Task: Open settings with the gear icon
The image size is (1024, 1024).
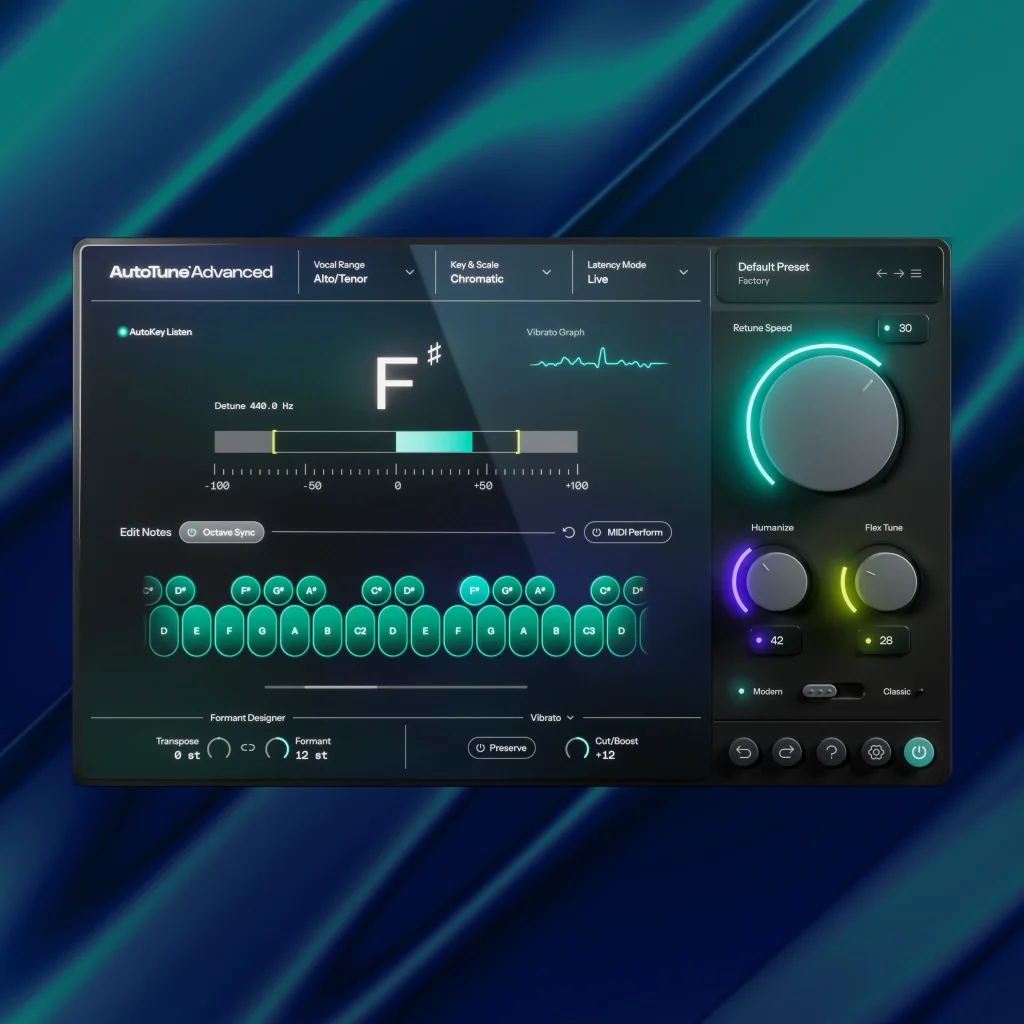Action: click(x=876, y=752)
